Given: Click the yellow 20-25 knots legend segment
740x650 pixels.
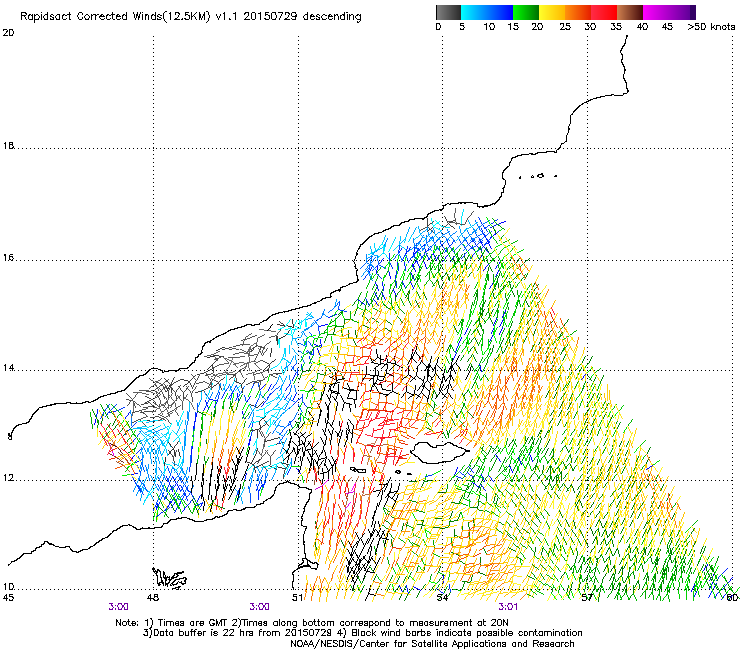Looking at the screenshot, I should tap(552, 12).
